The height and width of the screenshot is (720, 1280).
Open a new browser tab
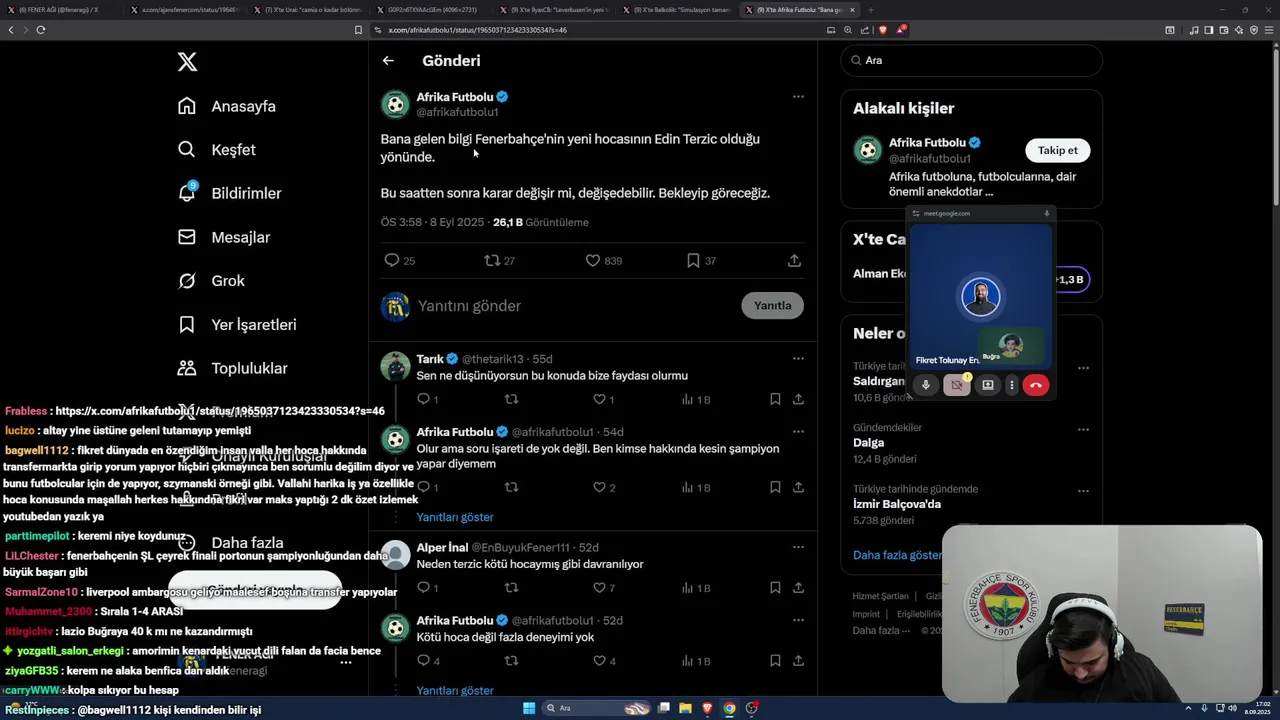click(870, 10)
